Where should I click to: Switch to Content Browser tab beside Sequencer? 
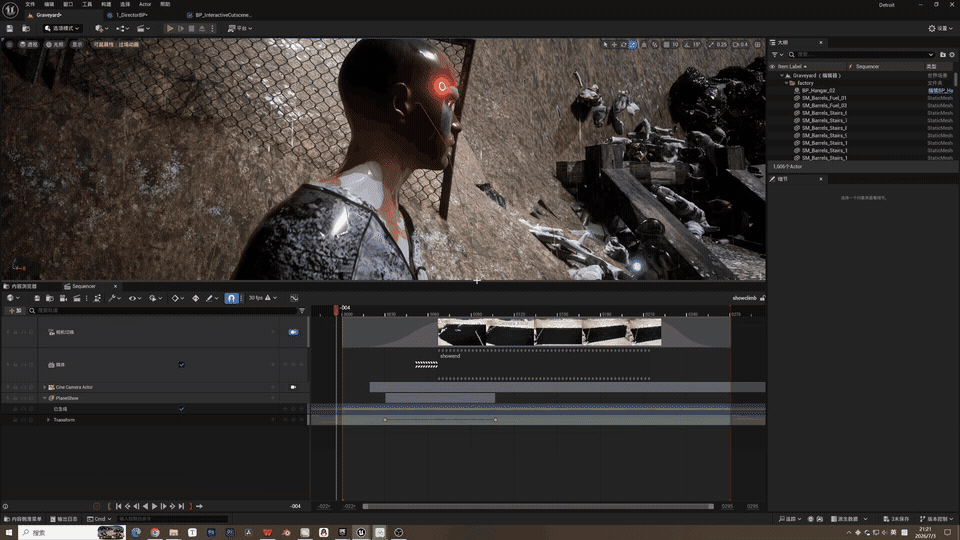tap(21, 286)
